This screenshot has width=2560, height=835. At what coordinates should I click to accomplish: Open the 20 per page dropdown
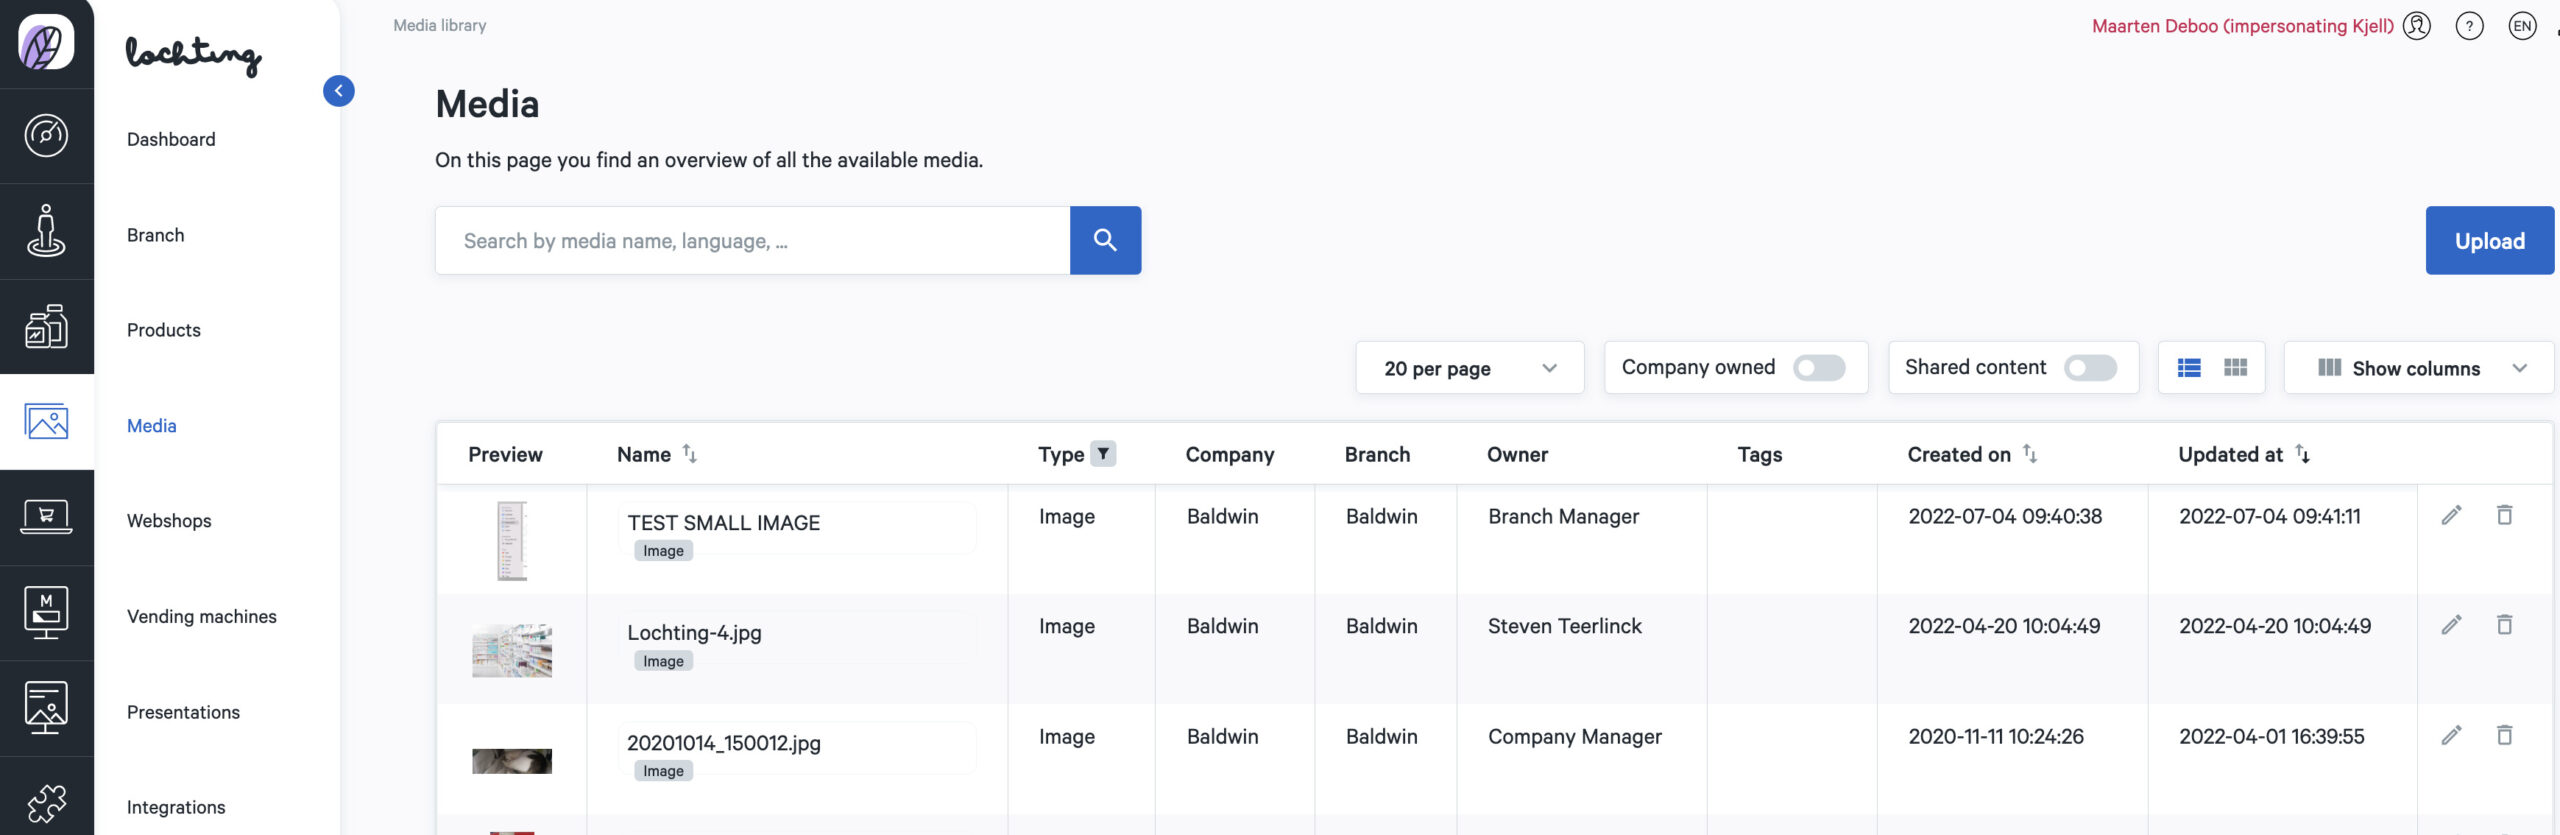point(1469,368)
